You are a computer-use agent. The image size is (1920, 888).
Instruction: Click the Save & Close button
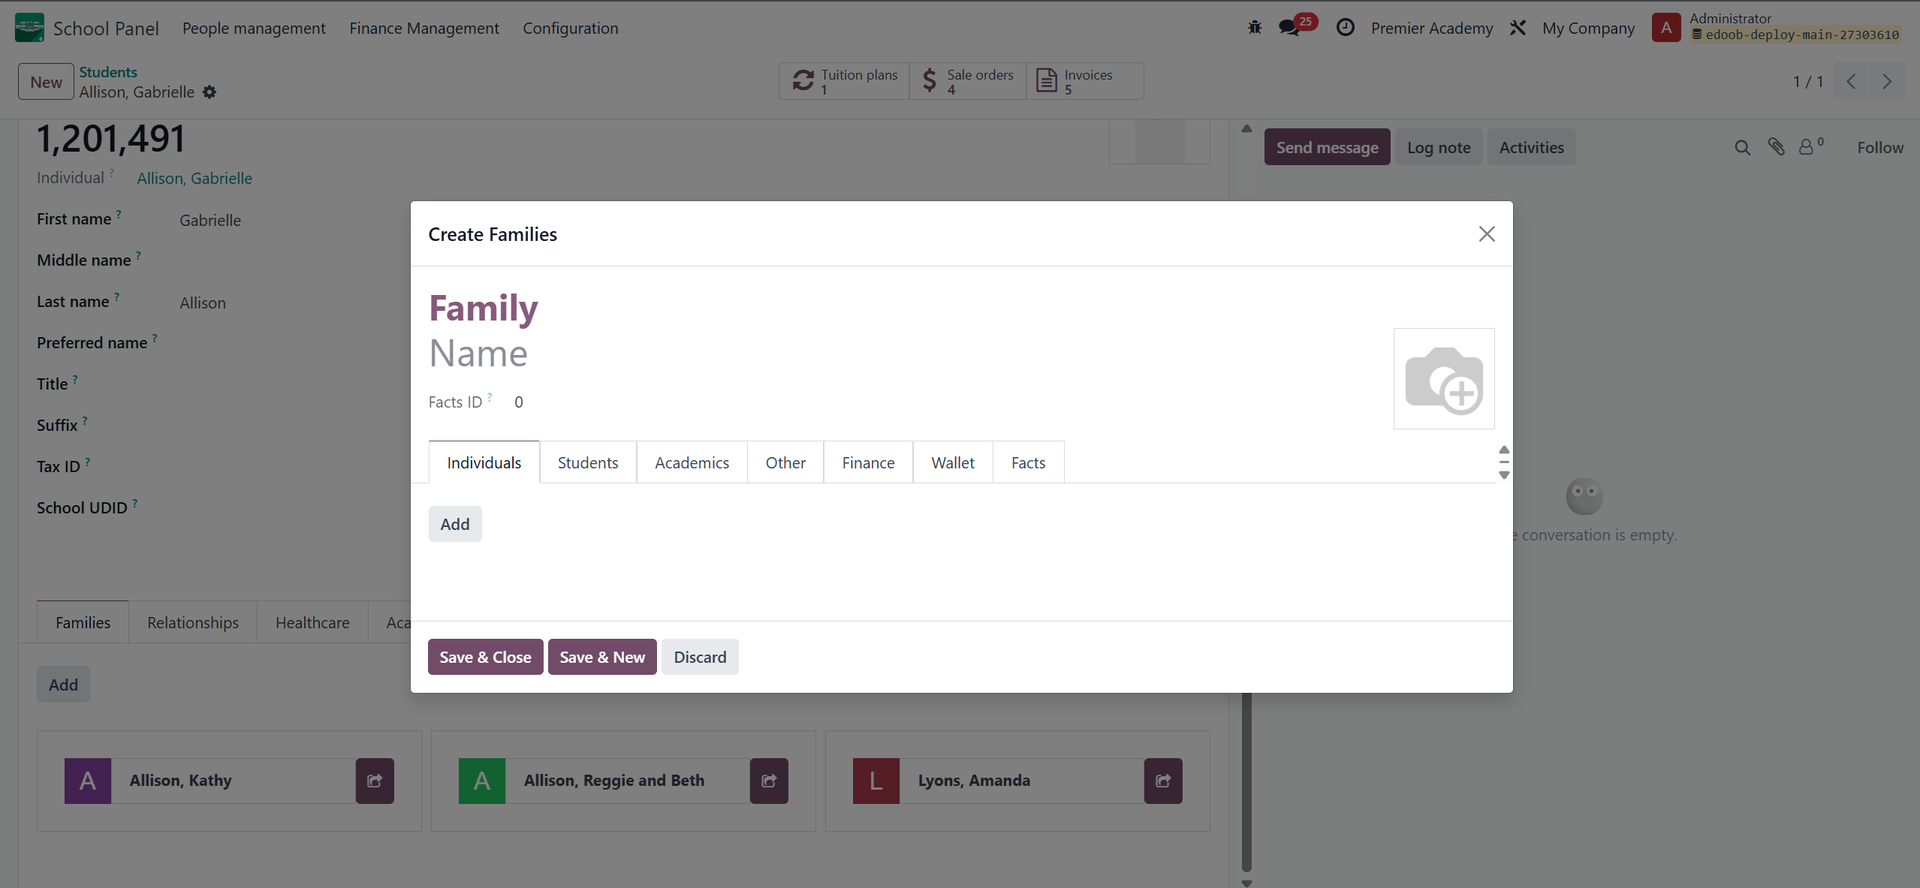click(486, 657)
